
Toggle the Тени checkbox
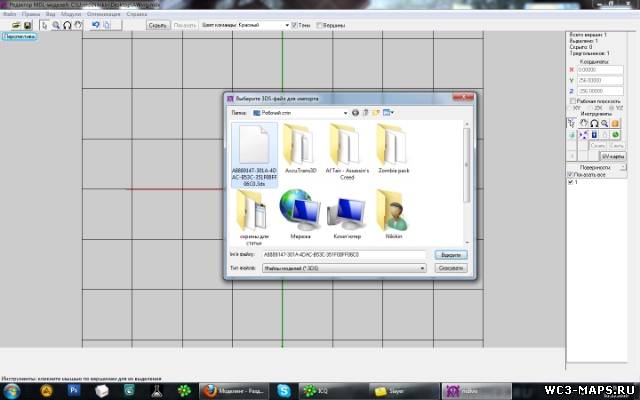pos(293,25)
